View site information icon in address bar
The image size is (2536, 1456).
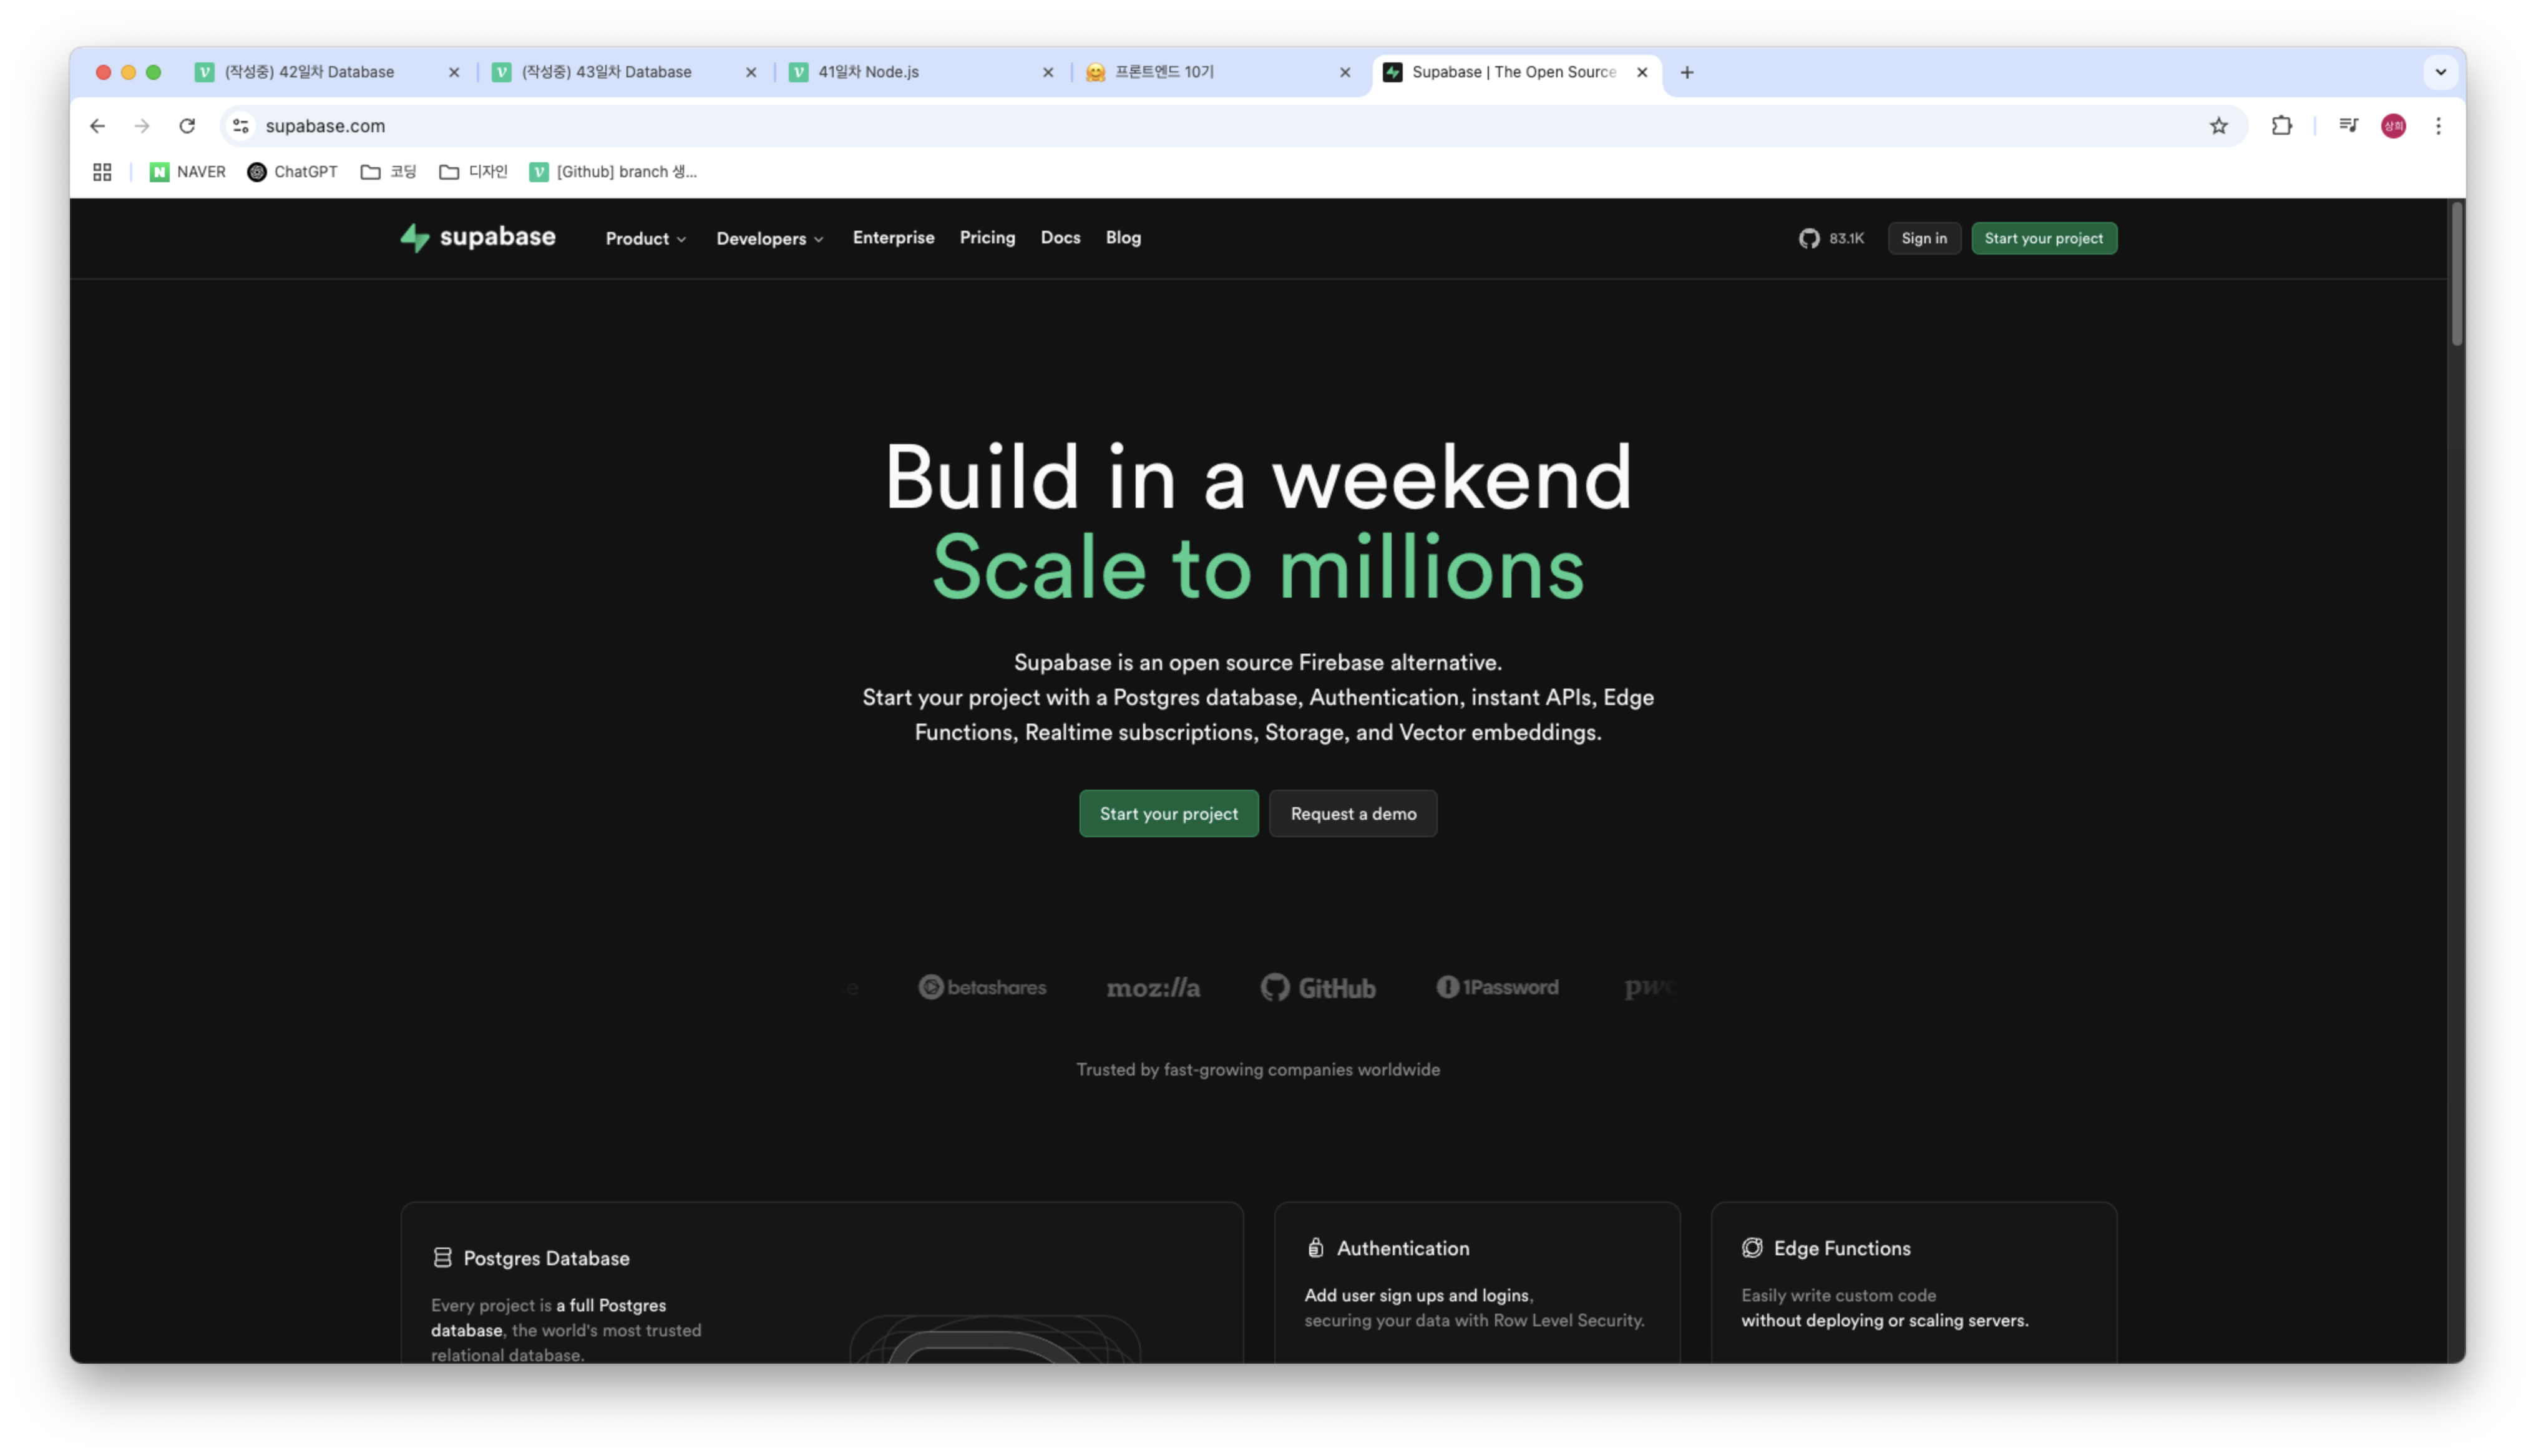click(241, 126)
